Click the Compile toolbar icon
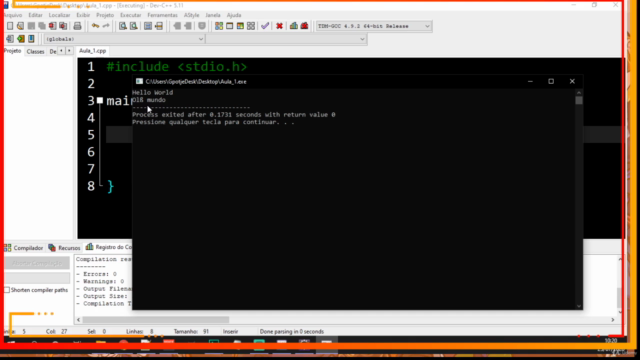640x360 pixels. [219, 26]
